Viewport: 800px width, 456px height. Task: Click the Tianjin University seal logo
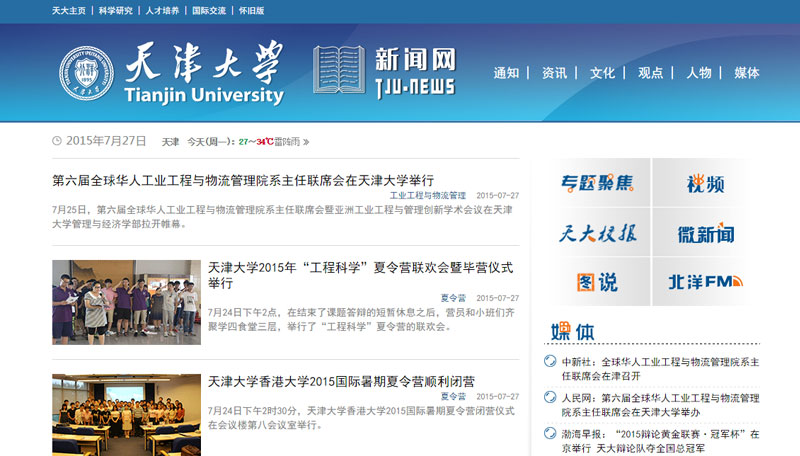[87, 74]
